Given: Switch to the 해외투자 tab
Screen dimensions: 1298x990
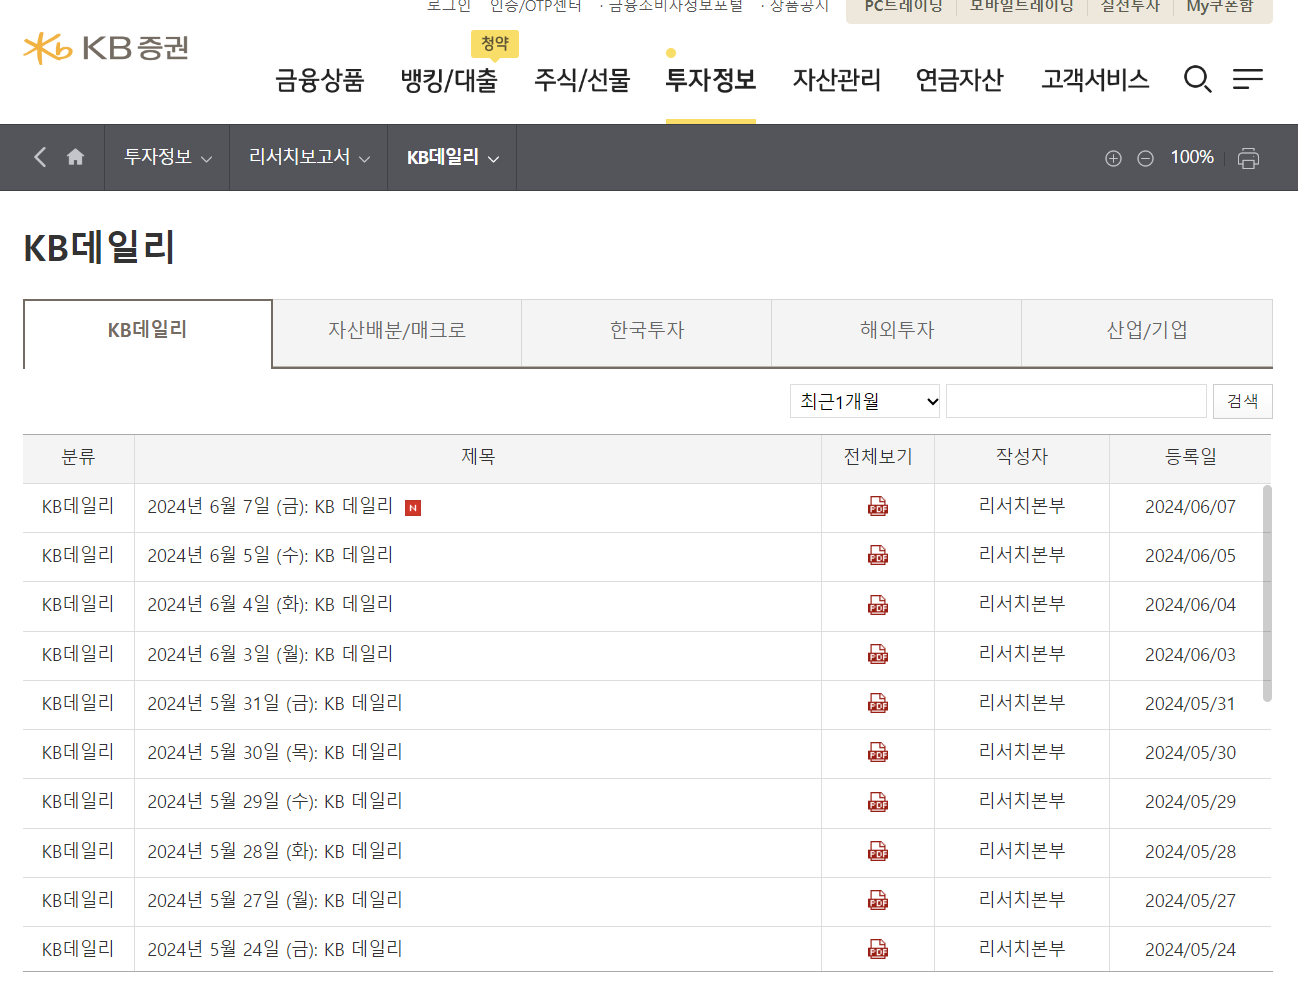Looking at the screenshot, I should (897, 332).
